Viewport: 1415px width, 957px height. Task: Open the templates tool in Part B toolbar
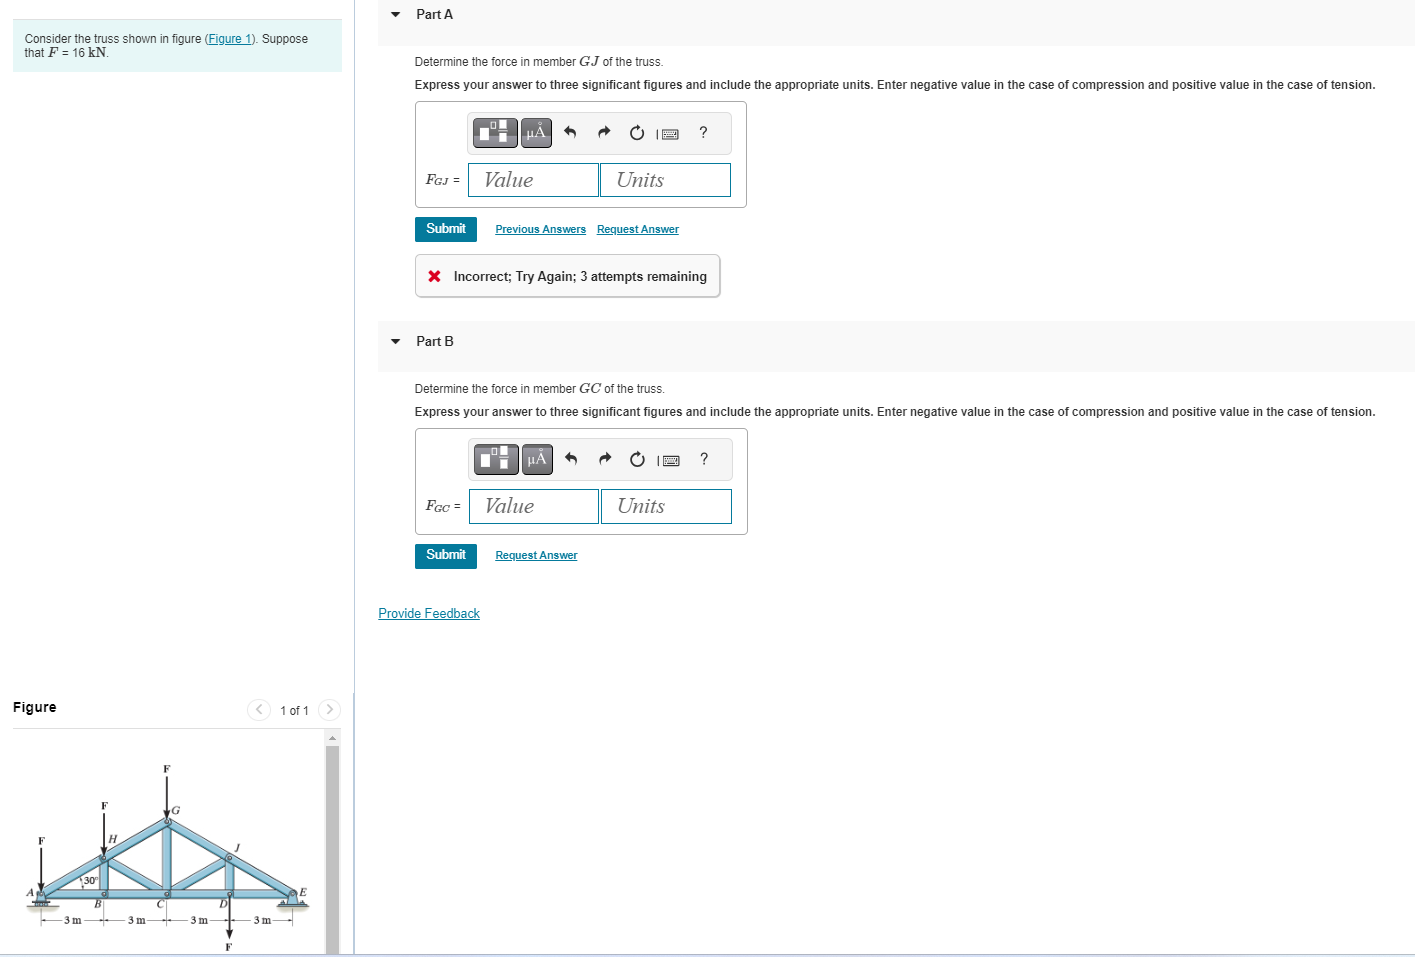coord(496,459)
